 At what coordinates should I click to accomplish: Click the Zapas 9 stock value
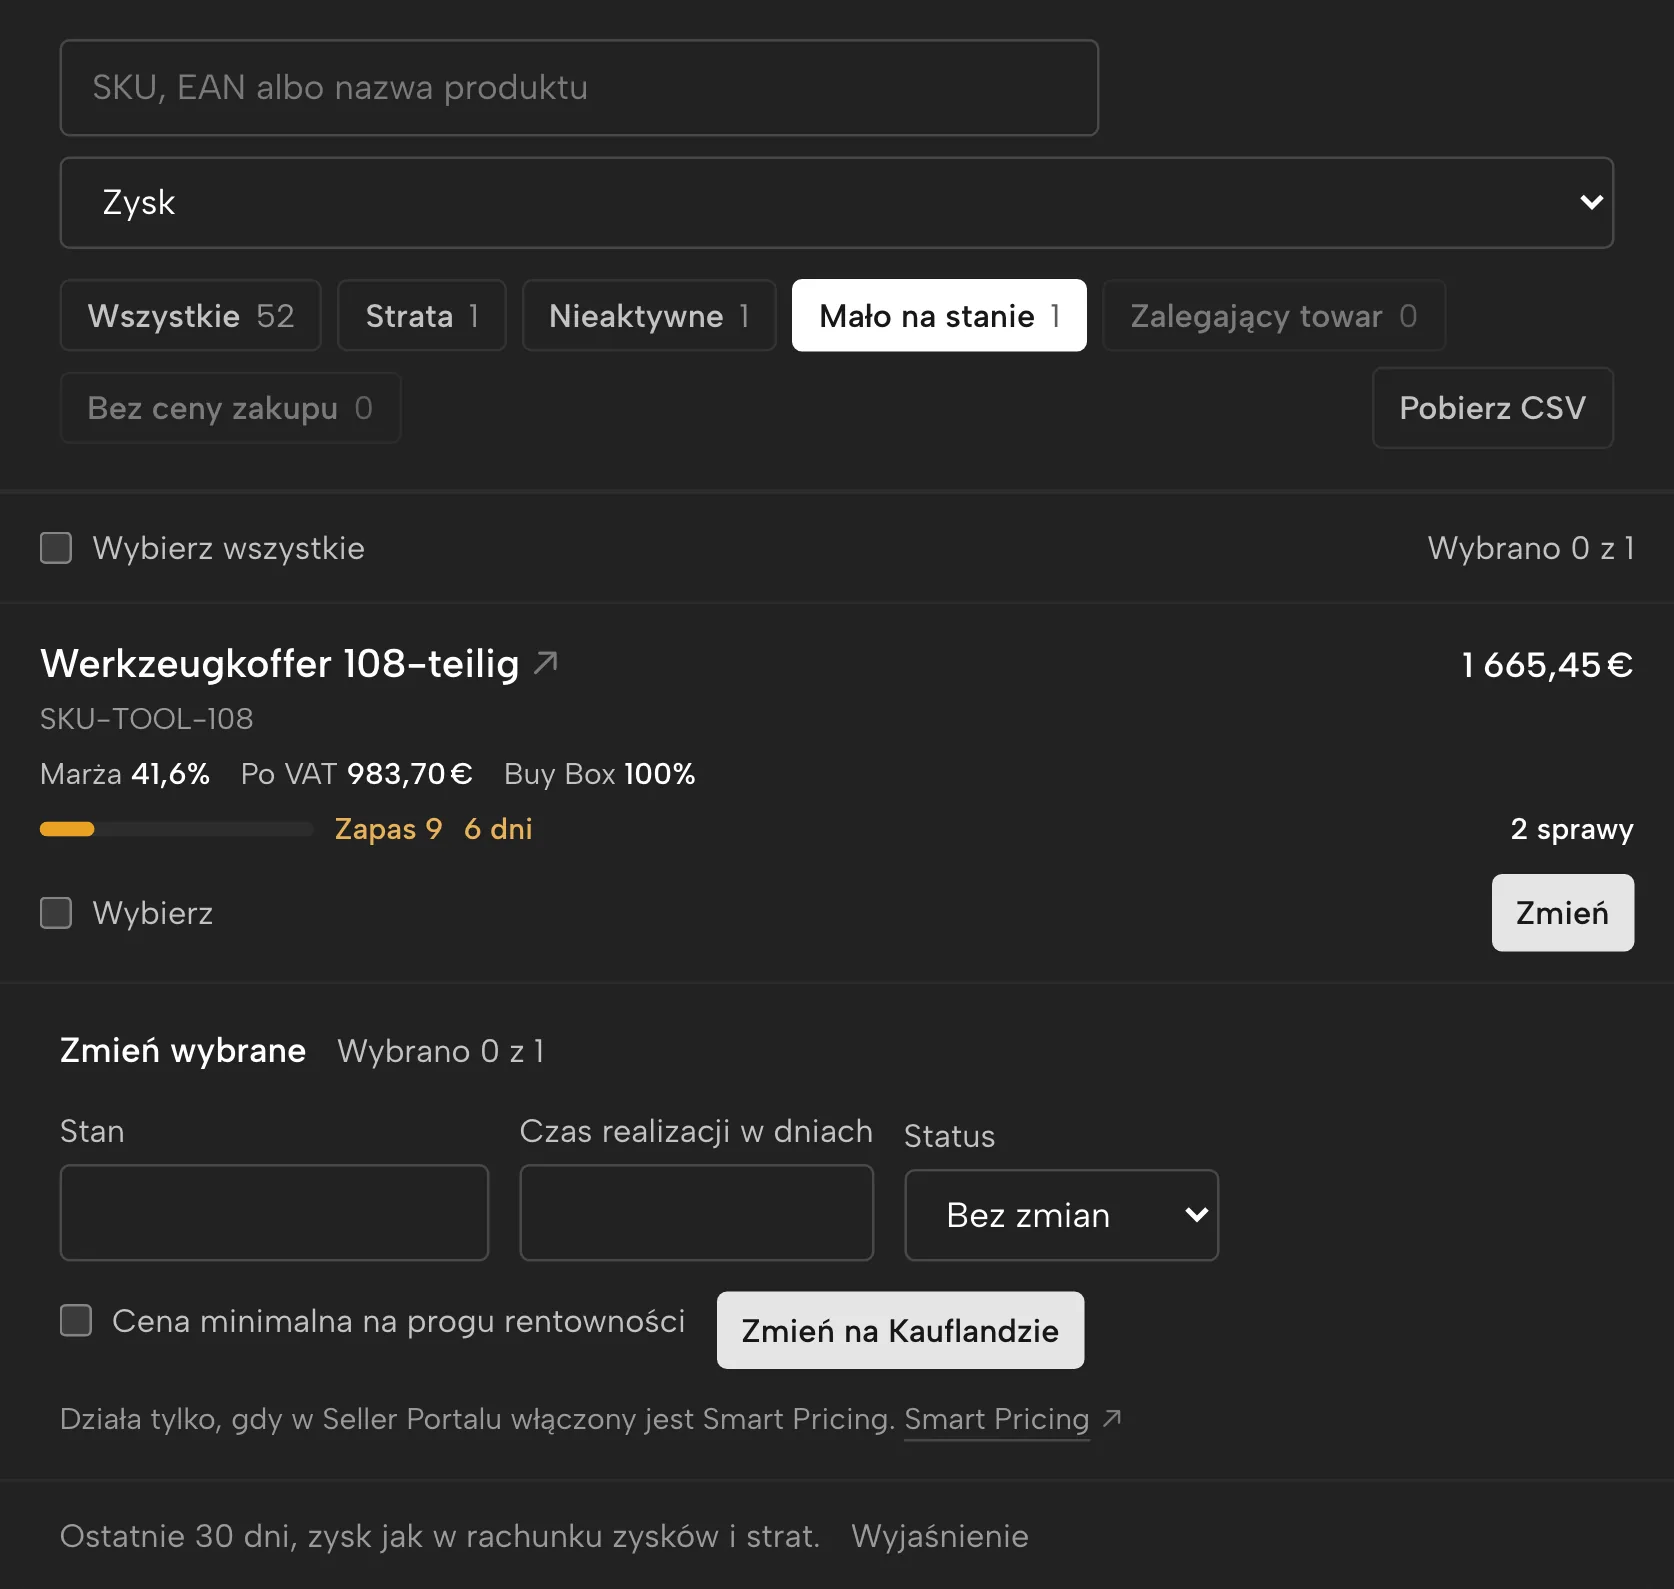tap(388, 829)
